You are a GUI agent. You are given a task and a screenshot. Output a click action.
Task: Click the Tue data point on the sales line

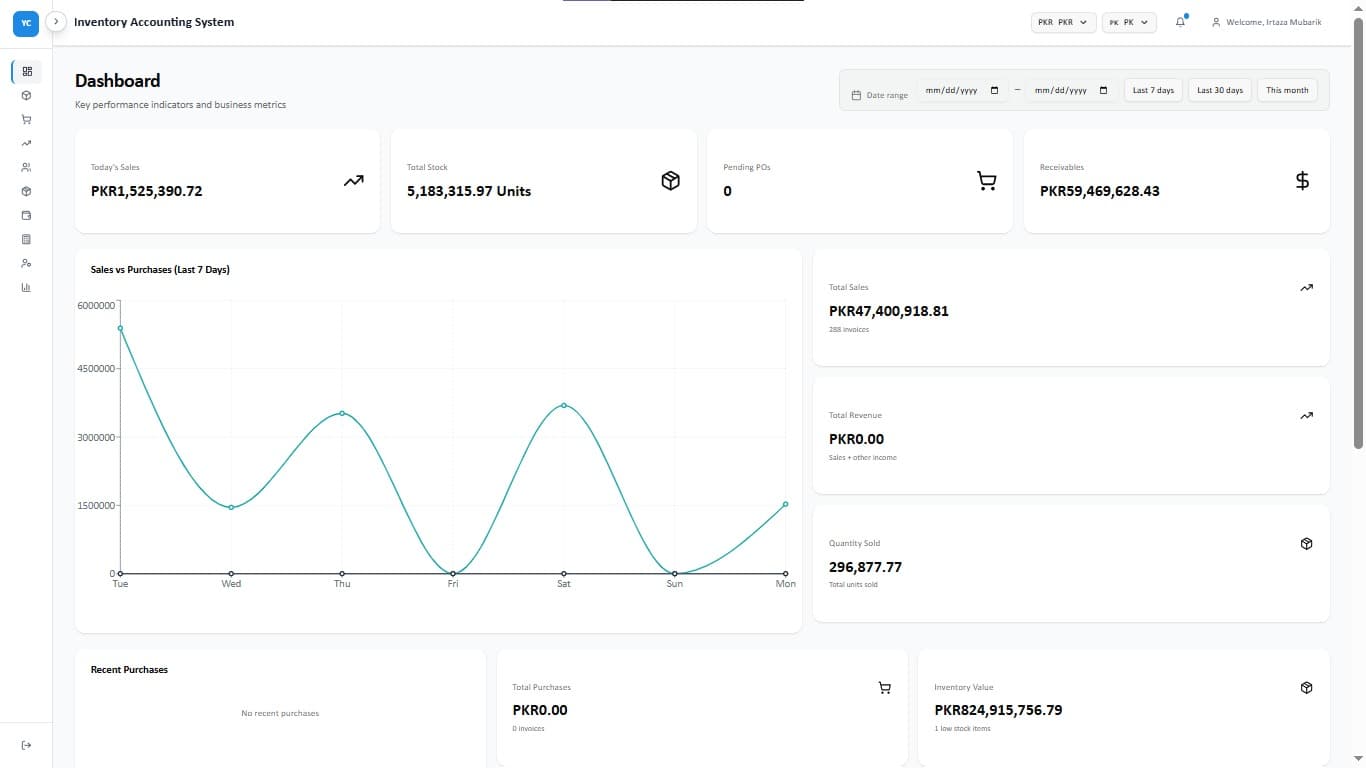(x=120, y=328)
